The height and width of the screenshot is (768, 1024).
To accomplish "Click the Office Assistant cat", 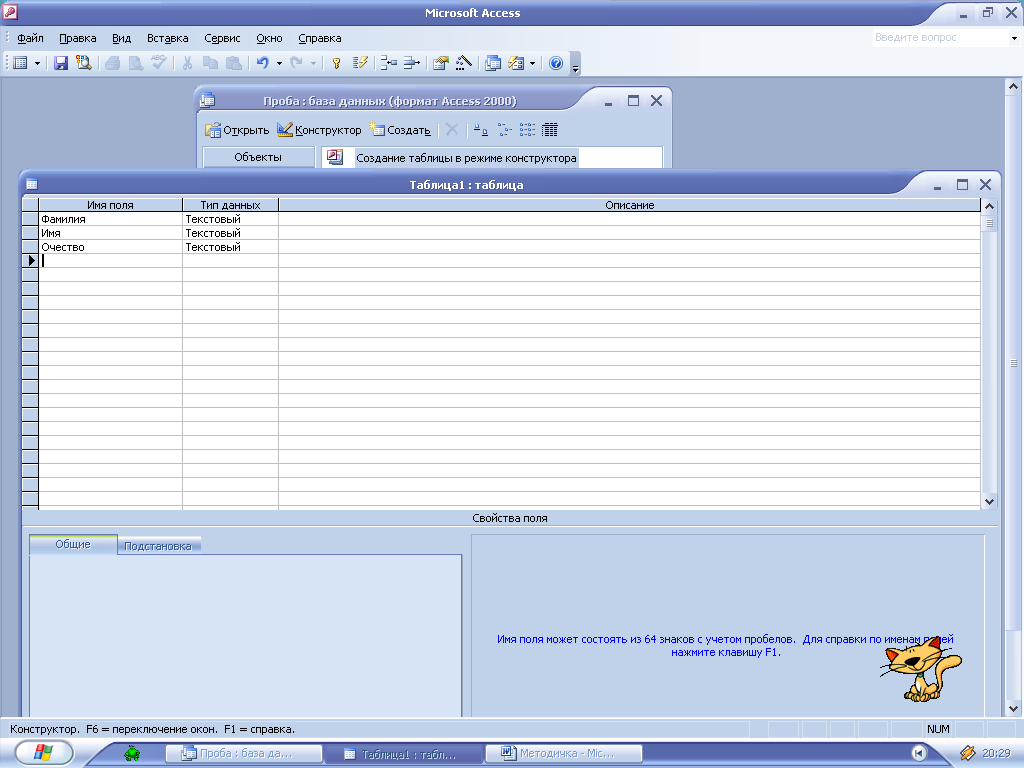I will [922, 667].
